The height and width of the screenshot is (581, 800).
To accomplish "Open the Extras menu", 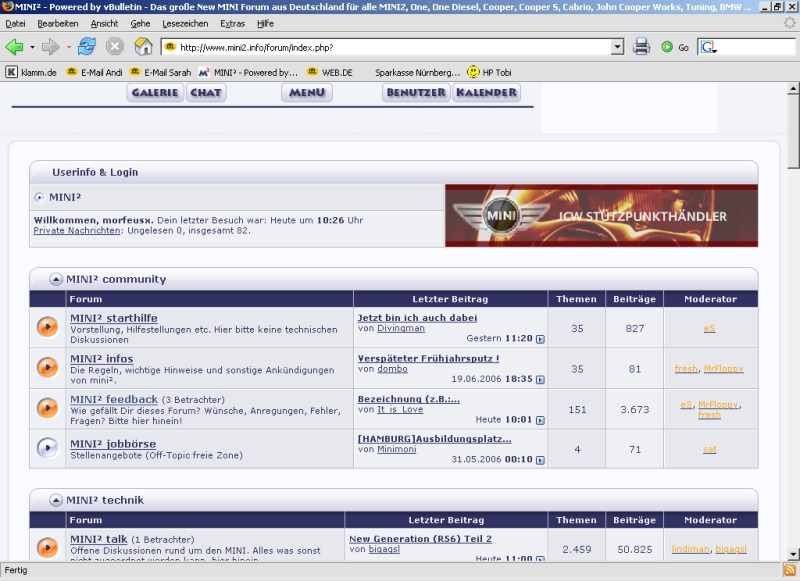I will pos(232,23).
